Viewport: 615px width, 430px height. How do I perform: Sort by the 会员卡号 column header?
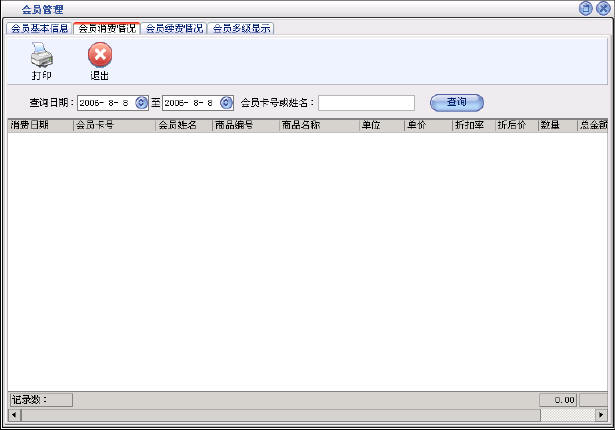[114, 126]
